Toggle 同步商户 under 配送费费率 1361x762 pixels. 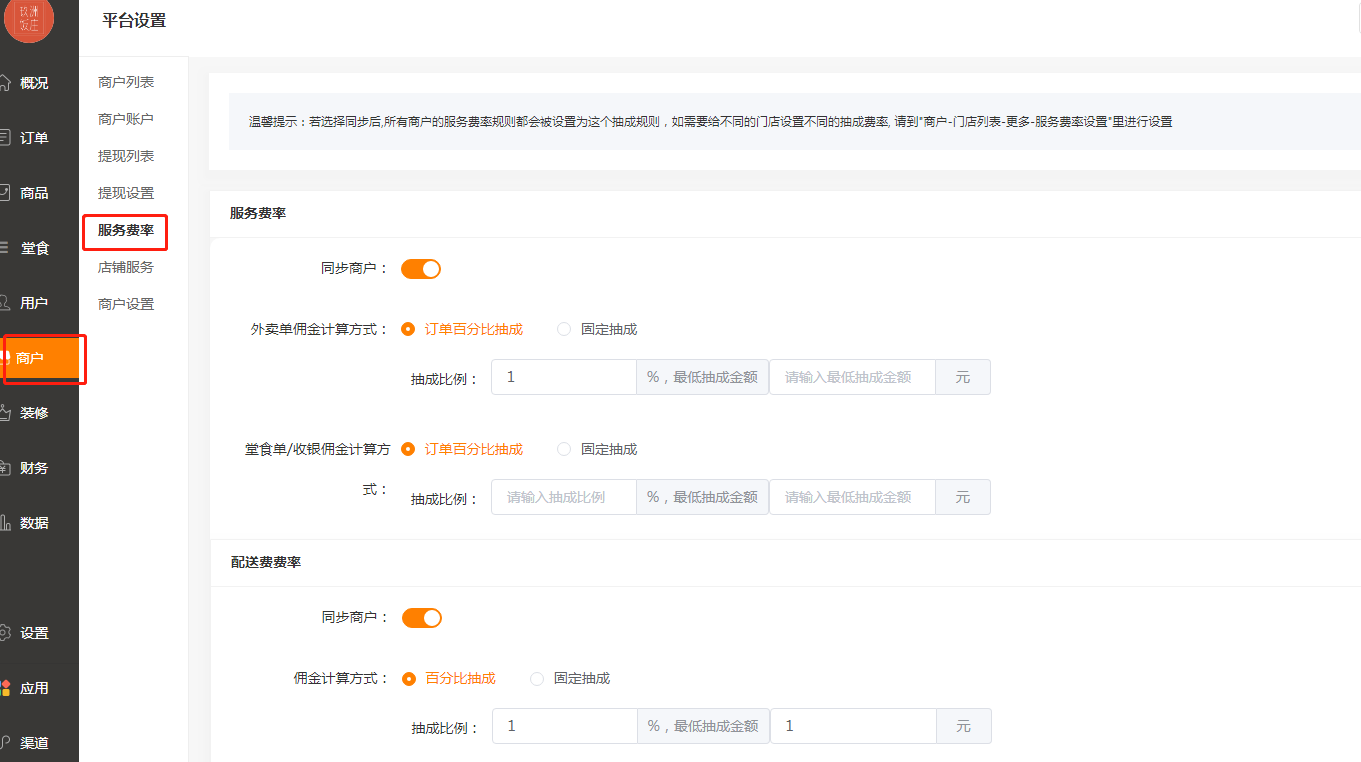(x=422, y=618)
